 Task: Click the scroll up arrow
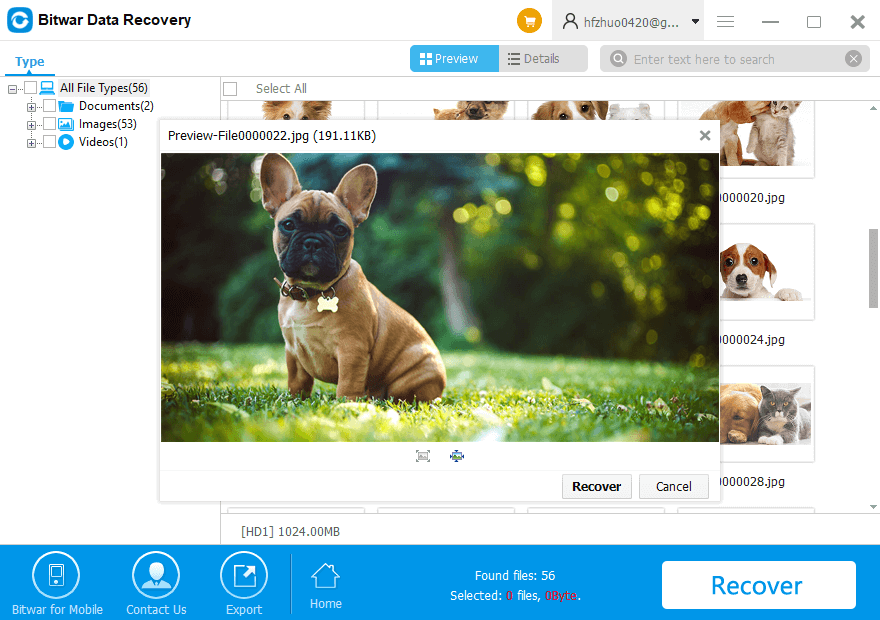(x=873, y=108)
